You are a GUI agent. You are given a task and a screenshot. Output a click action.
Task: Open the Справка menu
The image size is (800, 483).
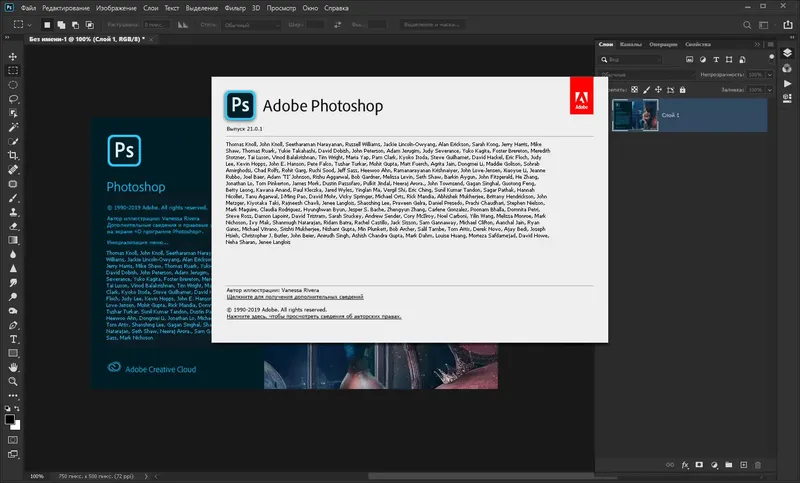pyautogui.click(x=337, y=8)
